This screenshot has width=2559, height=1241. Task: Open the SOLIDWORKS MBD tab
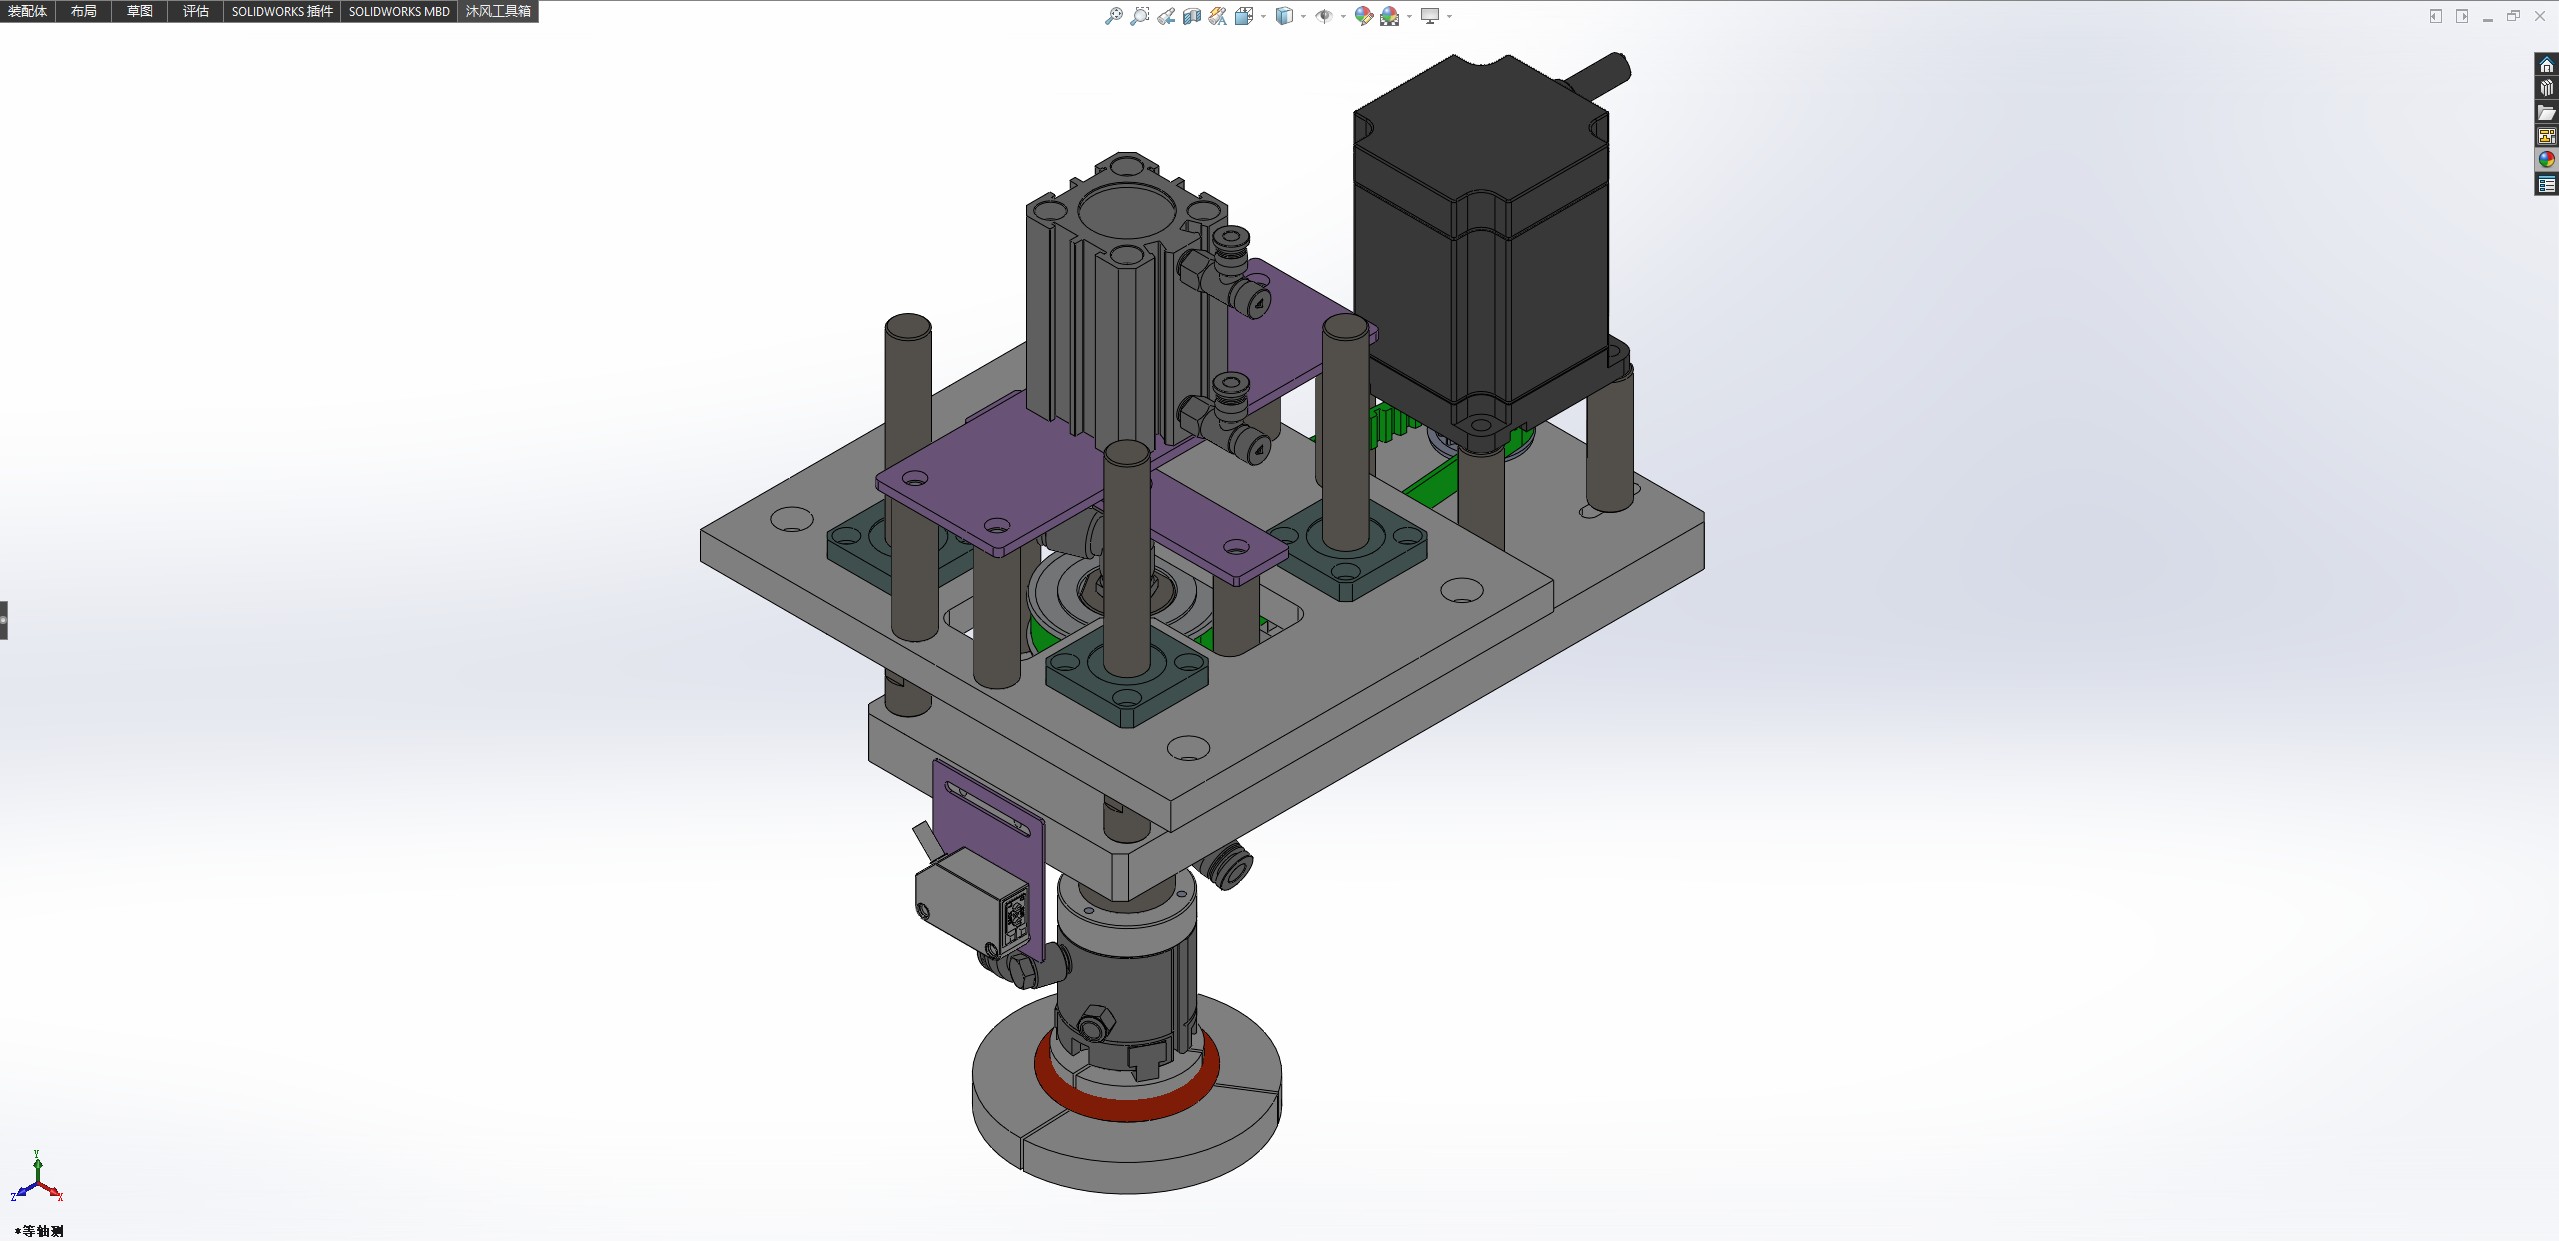(x=398, y=11)
